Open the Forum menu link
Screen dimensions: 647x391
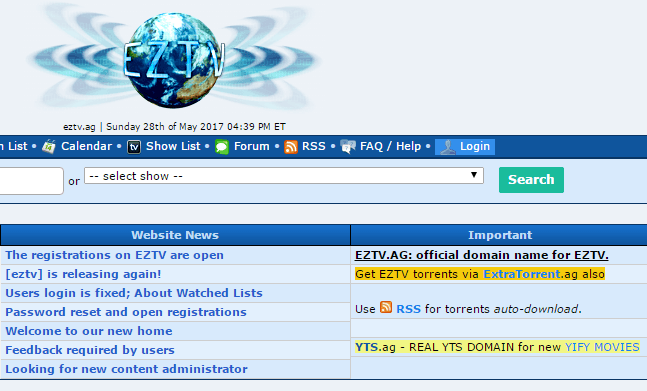tap(251, 146)
